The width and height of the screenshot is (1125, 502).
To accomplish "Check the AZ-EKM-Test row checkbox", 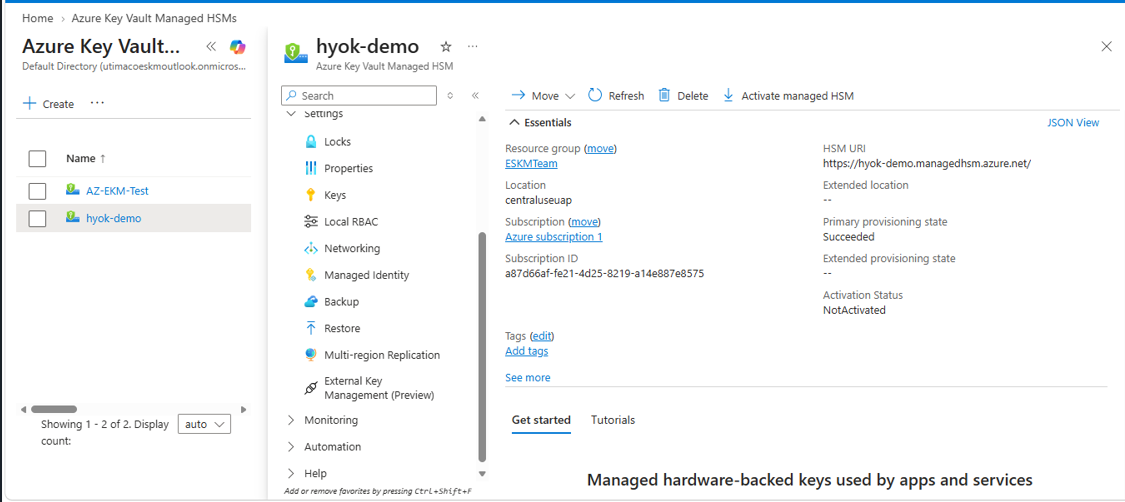I will coord(37,191).
